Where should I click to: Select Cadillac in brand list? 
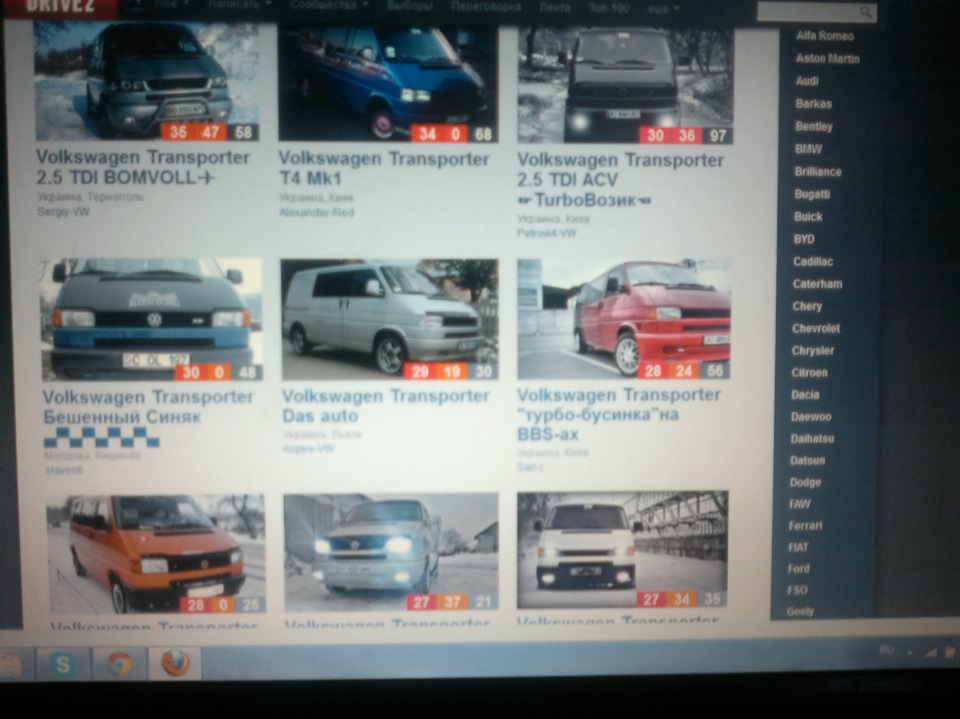[x=812, y=262]
